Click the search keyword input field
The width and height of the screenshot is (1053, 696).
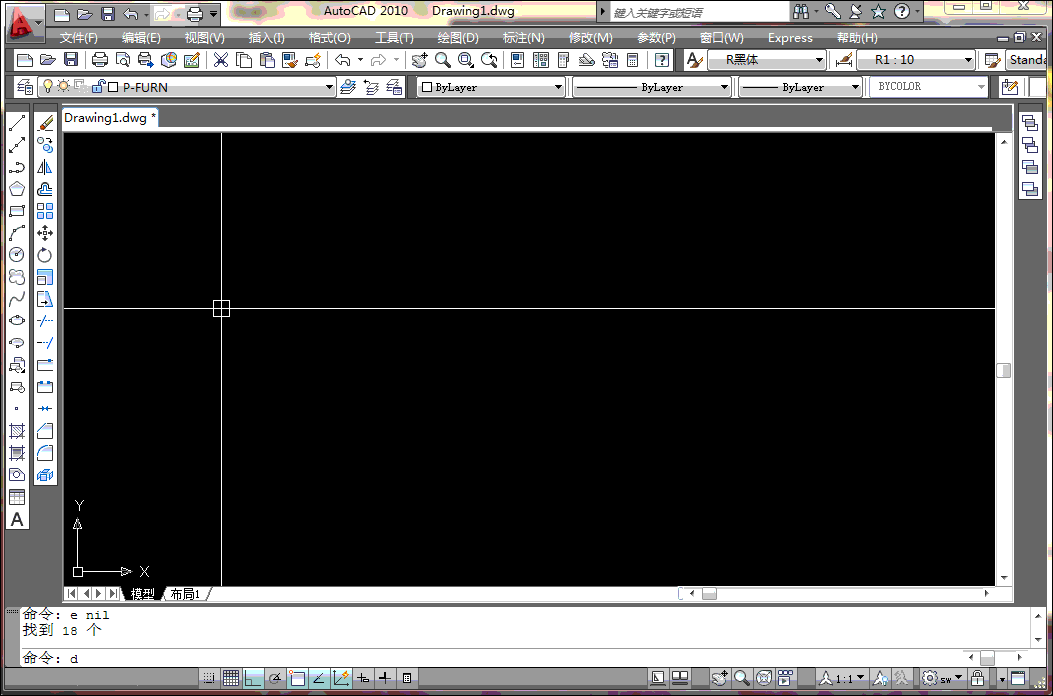[x=698, y=12]
